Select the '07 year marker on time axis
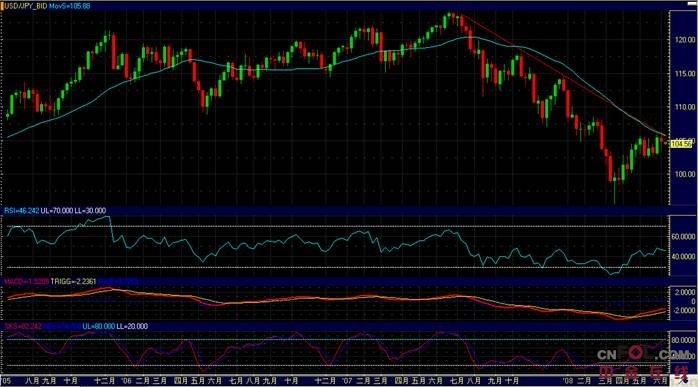 click(348, 381)
